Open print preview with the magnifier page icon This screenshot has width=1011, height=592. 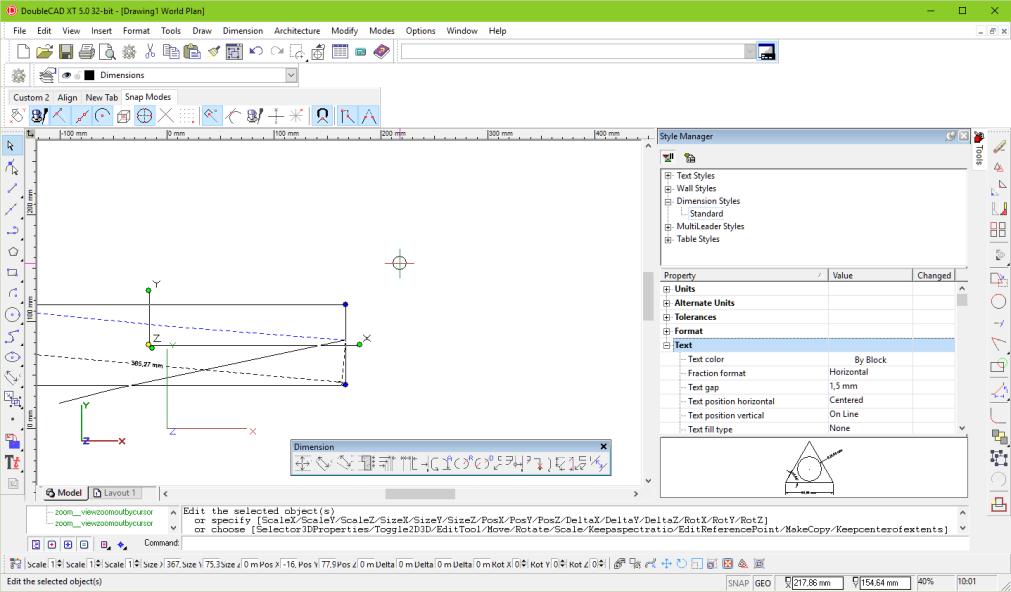pyautogui.click(x=107, y=52)
